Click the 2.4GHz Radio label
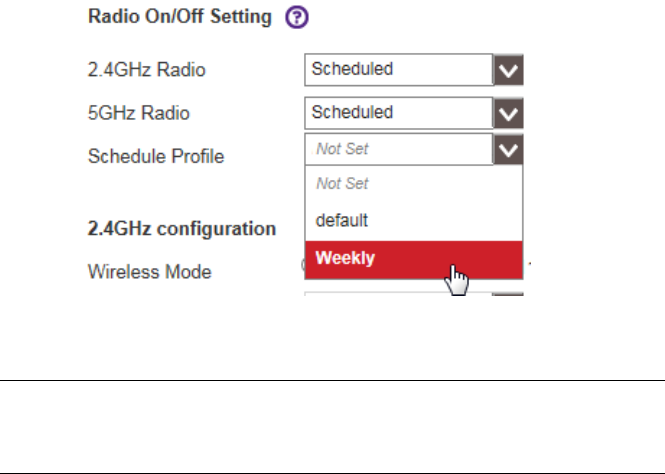Screen dimensions: 665x474 [x=136, y=70]
